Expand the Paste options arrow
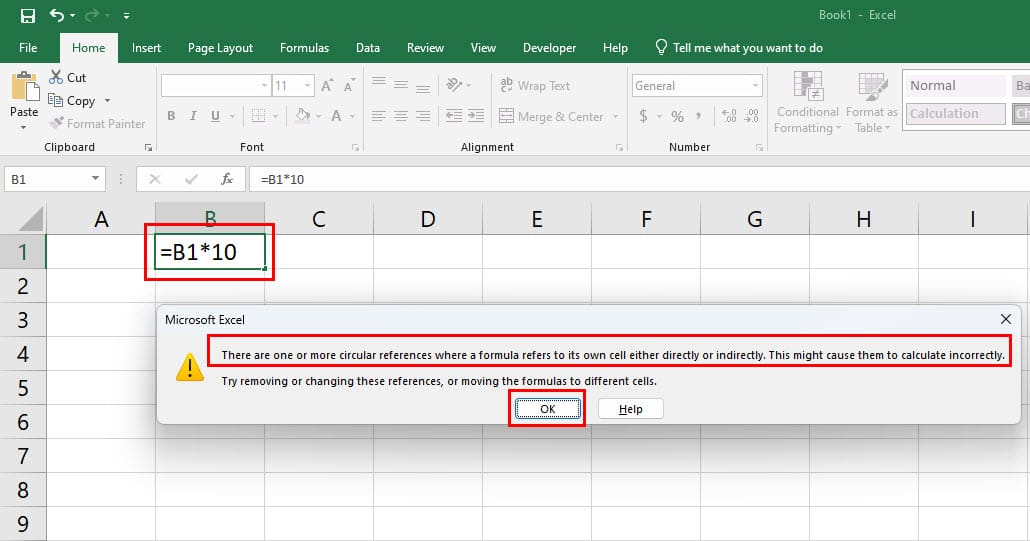The width and height of the screenshot is (1030, 541). (x=24, y=127)
